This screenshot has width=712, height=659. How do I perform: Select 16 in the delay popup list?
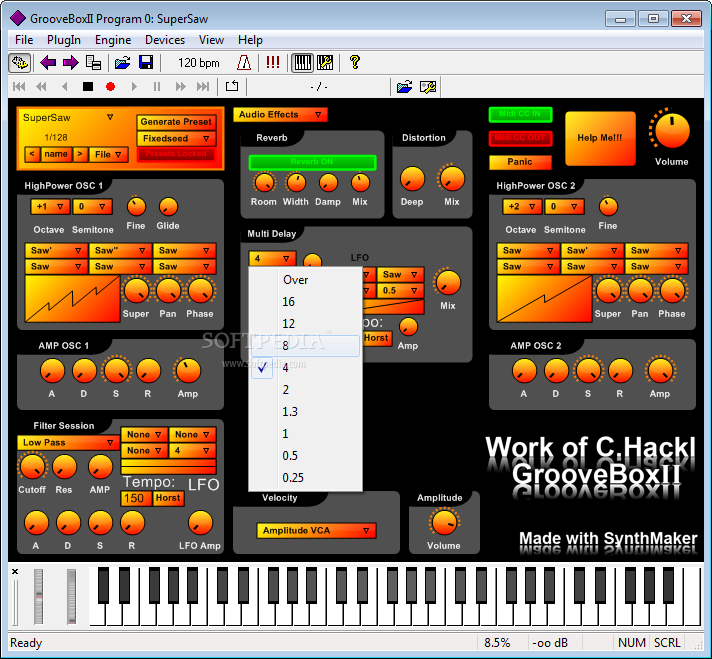point(305,302)
